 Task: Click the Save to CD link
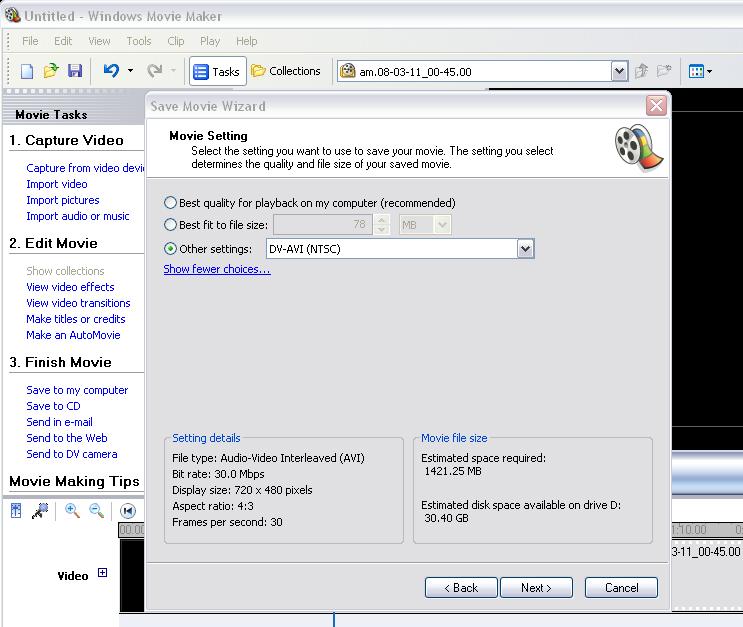[x=53, y=406]
